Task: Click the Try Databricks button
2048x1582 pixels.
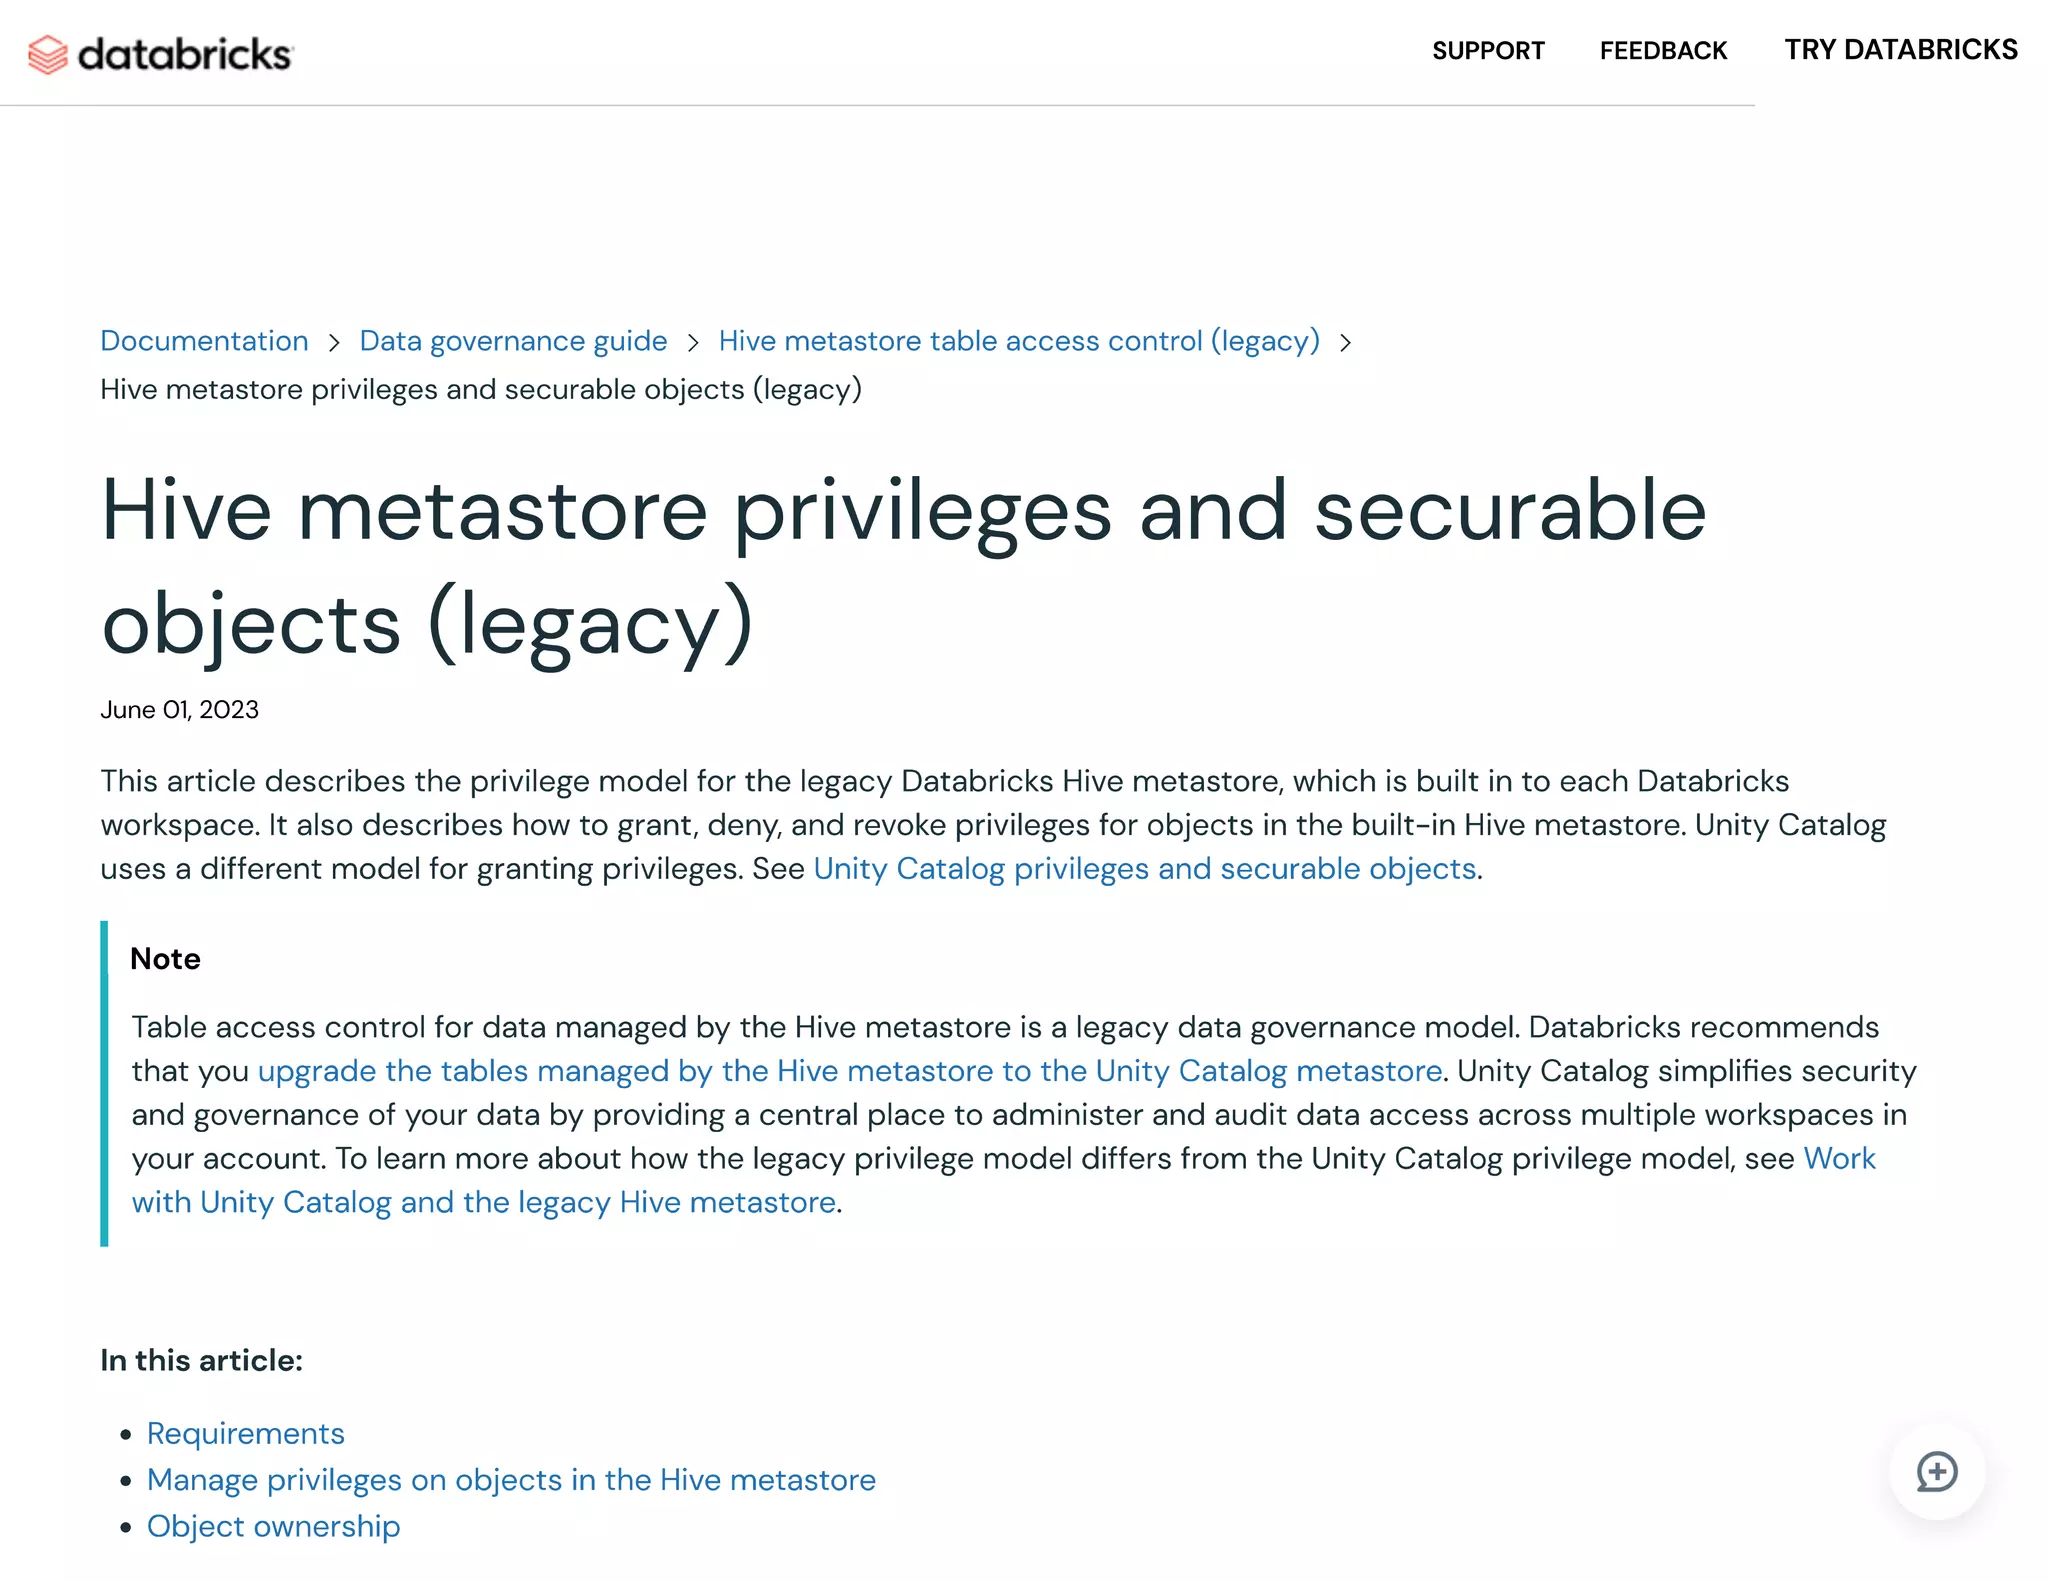Action: pyautogui.click(x=1901, y=50)
